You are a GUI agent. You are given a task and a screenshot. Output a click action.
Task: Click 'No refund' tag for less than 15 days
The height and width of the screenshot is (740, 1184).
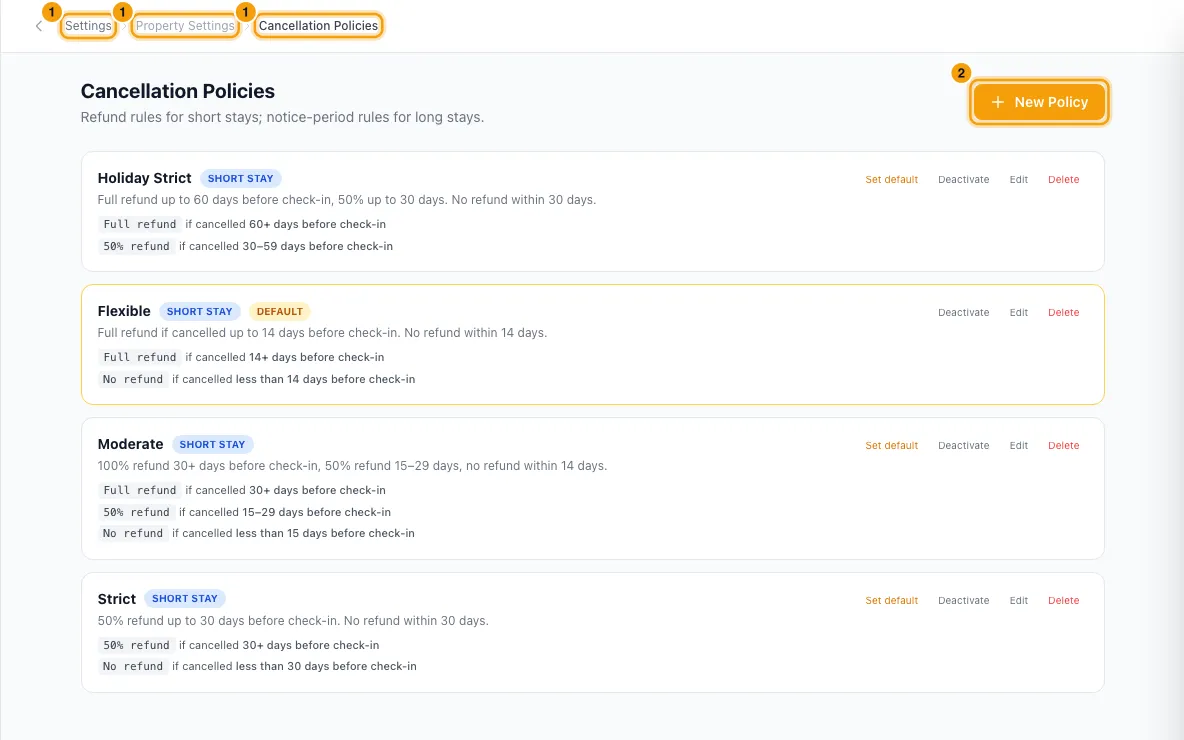click(133, 533)
